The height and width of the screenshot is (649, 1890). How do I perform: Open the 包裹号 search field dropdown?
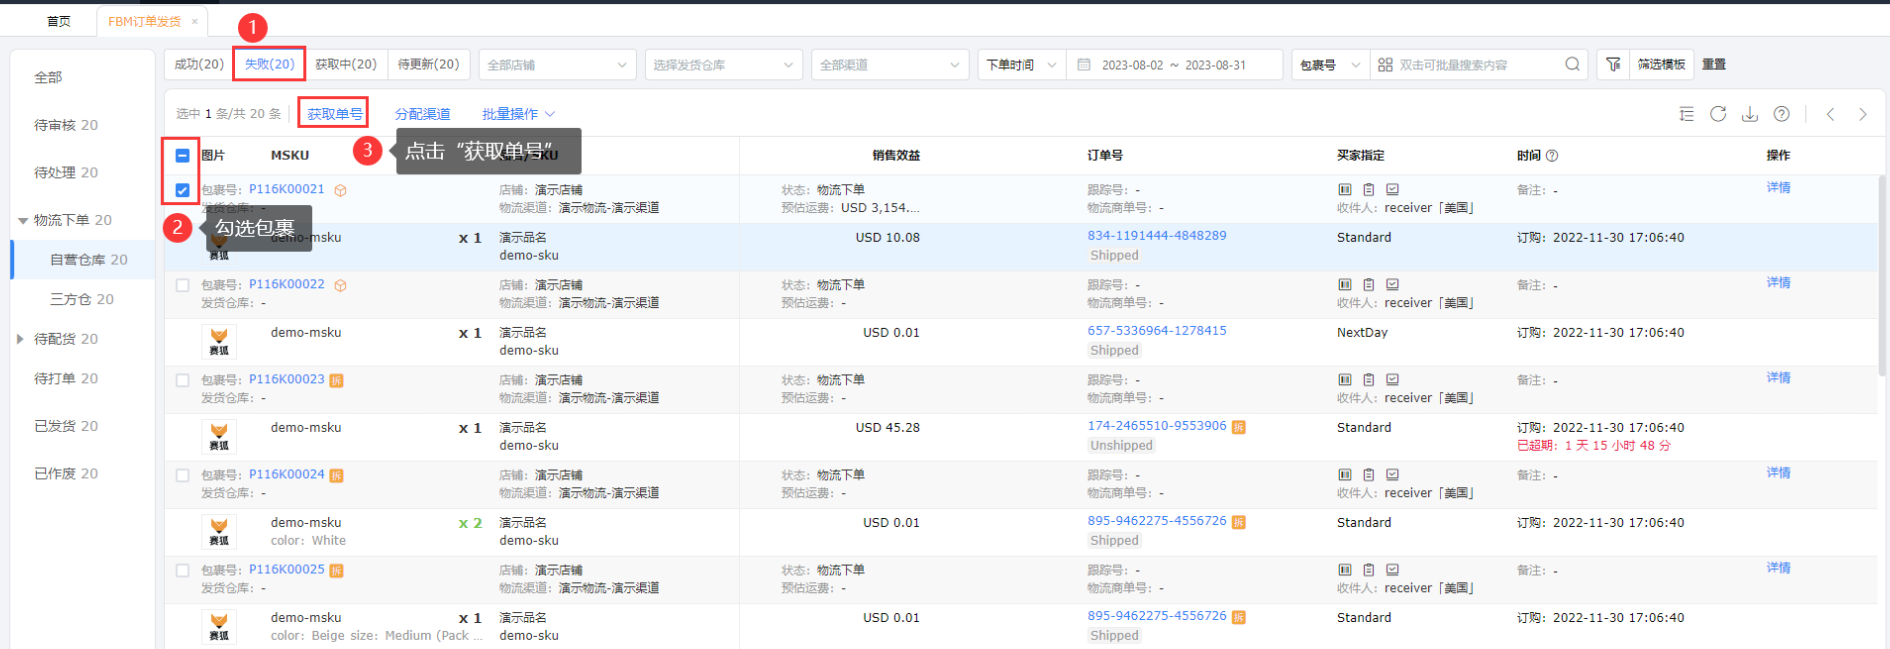pos(1330,64)
